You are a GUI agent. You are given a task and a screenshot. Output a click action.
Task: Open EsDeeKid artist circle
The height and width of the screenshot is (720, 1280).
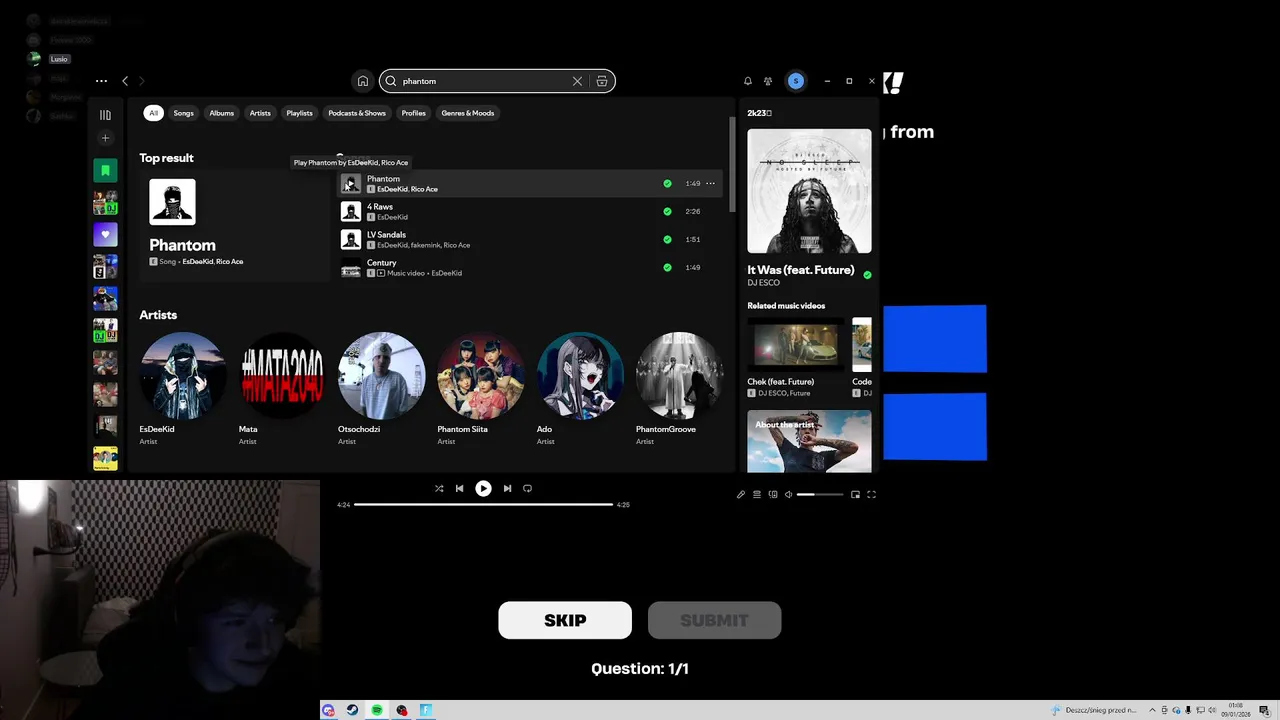pos(182,375)
